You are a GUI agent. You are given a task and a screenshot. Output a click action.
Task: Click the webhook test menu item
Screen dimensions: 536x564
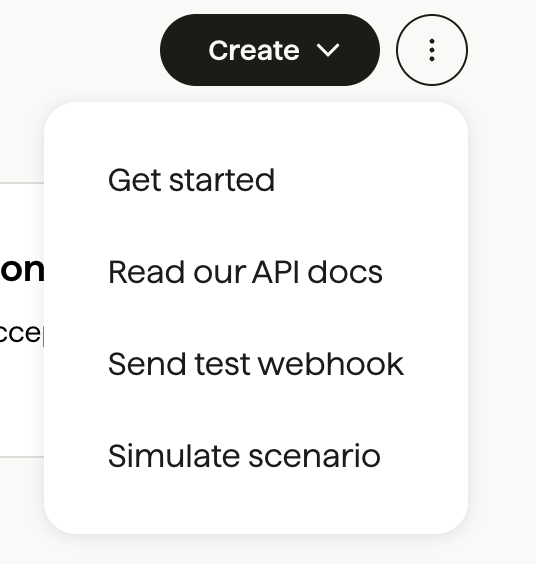tap(256, 364)
